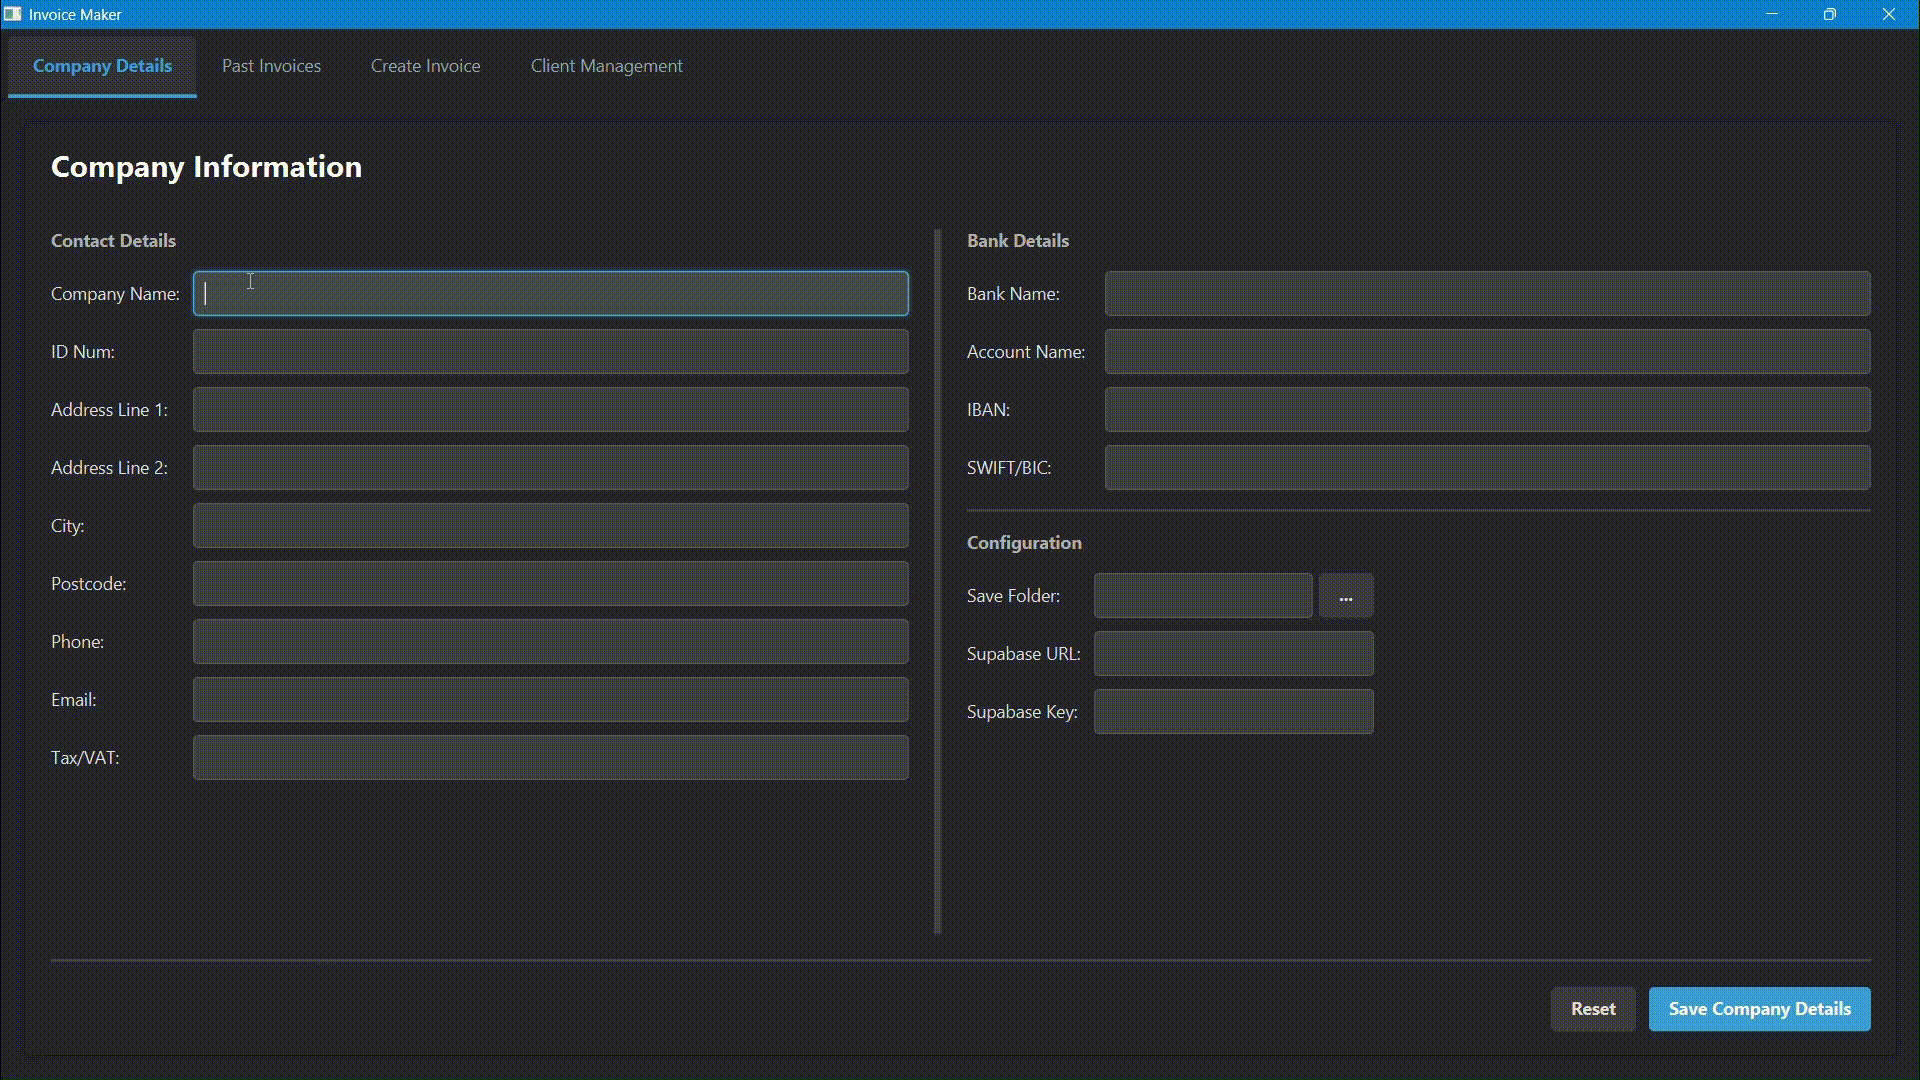Select the City input field
The image size is (1920, 1080).
coord(550,525)
